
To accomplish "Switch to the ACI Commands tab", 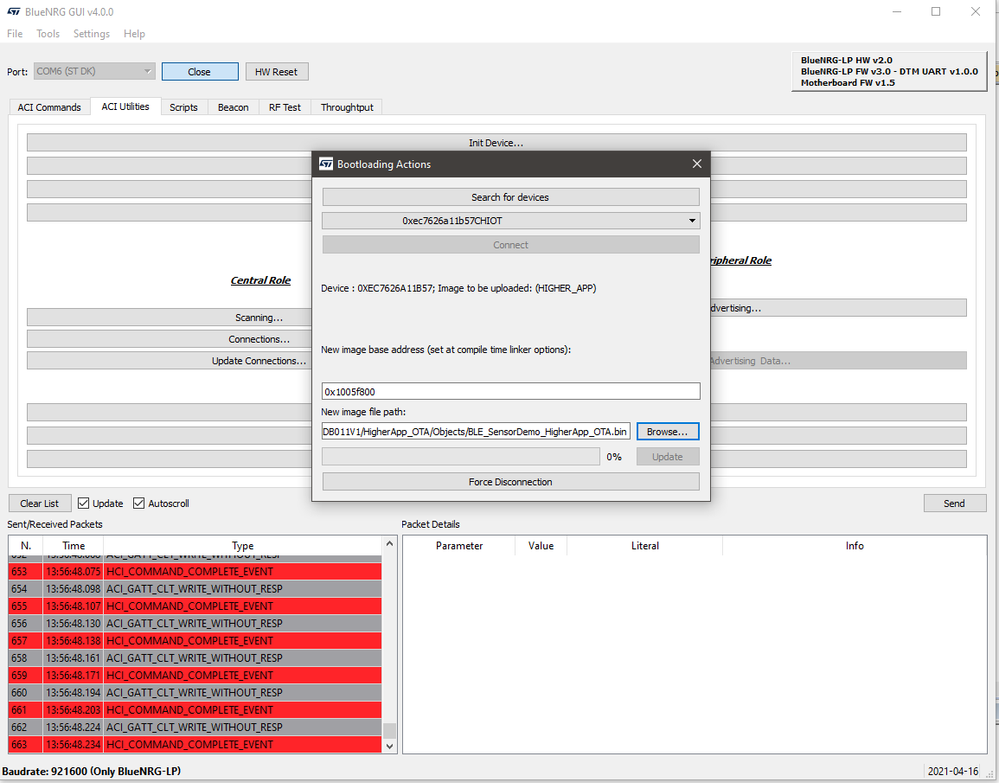I will 49,107.
